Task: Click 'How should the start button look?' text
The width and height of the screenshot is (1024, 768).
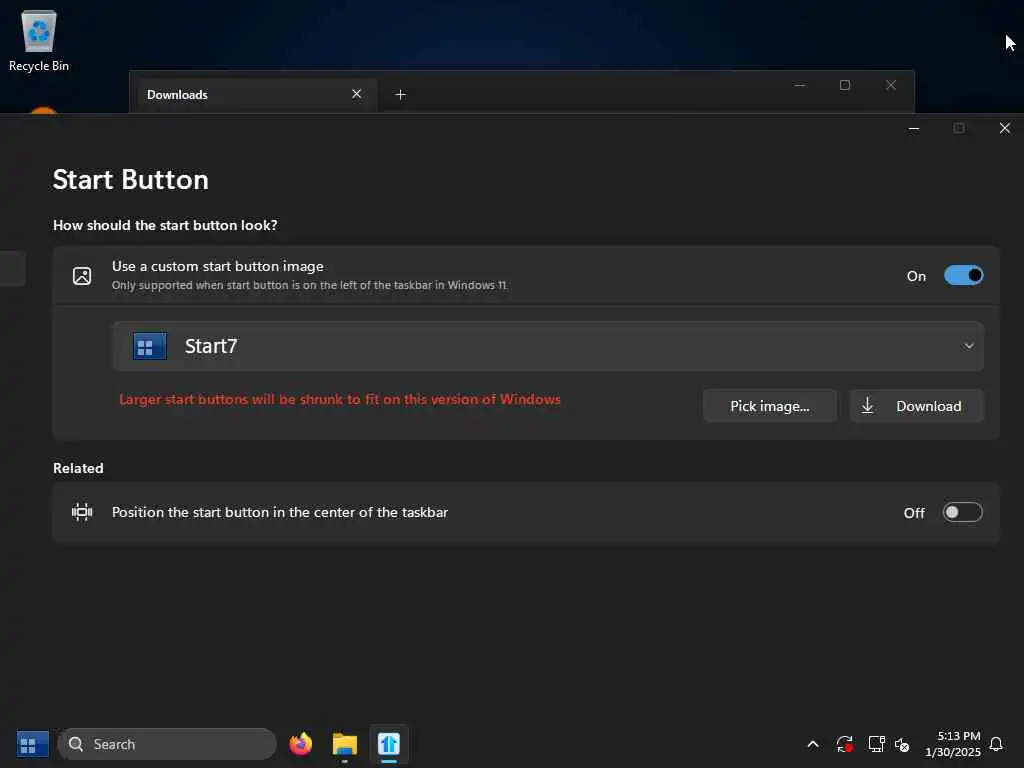Action: pos(165,225)
